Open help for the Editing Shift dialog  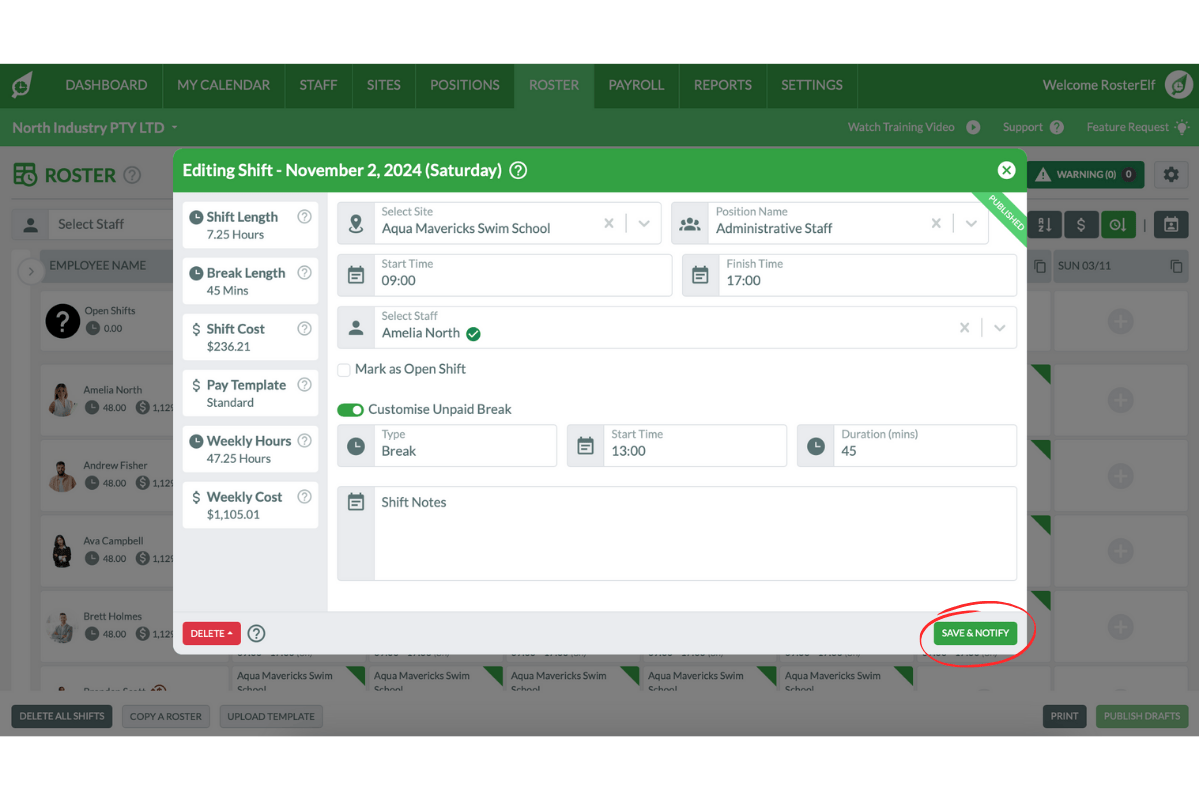coord(517,170)
